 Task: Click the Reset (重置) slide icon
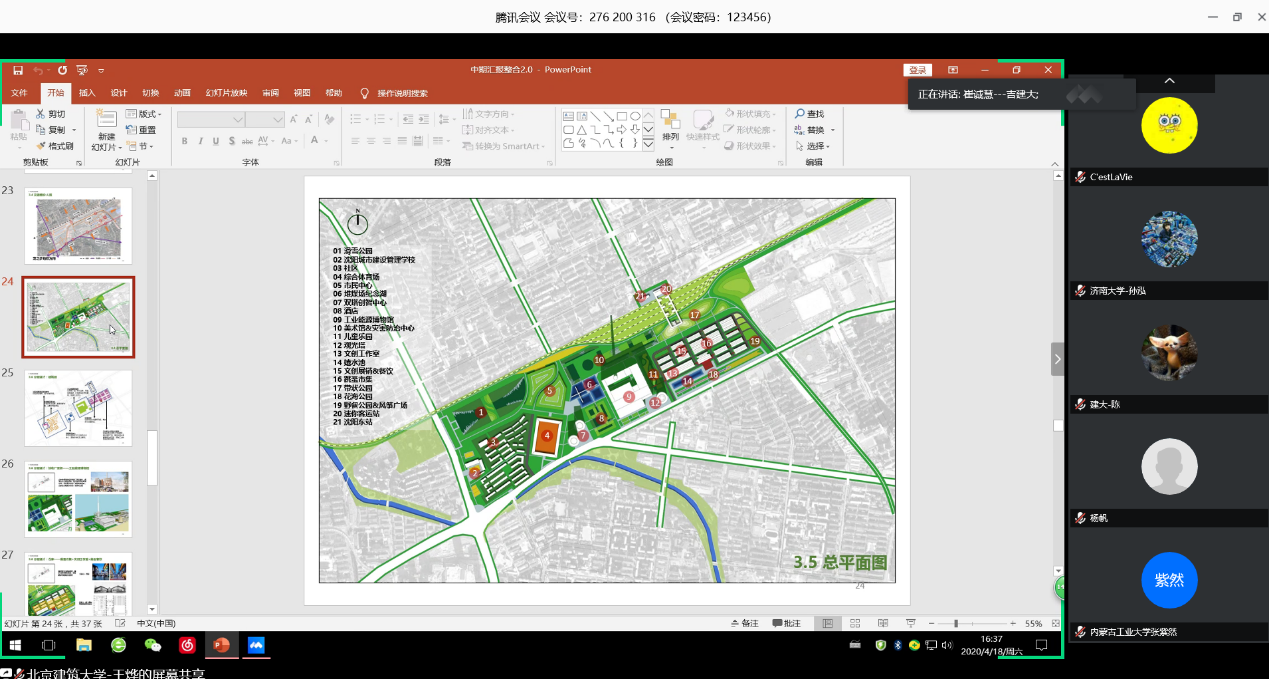pyautogui.click(x=131, y=130)
